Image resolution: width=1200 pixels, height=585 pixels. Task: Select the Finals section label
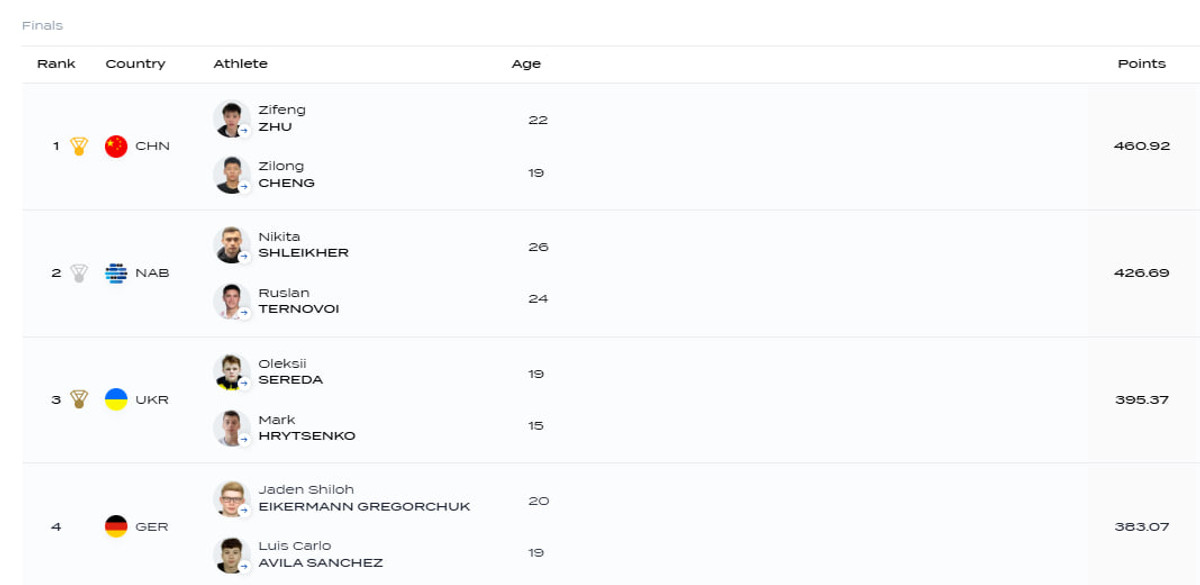point(42,25)
